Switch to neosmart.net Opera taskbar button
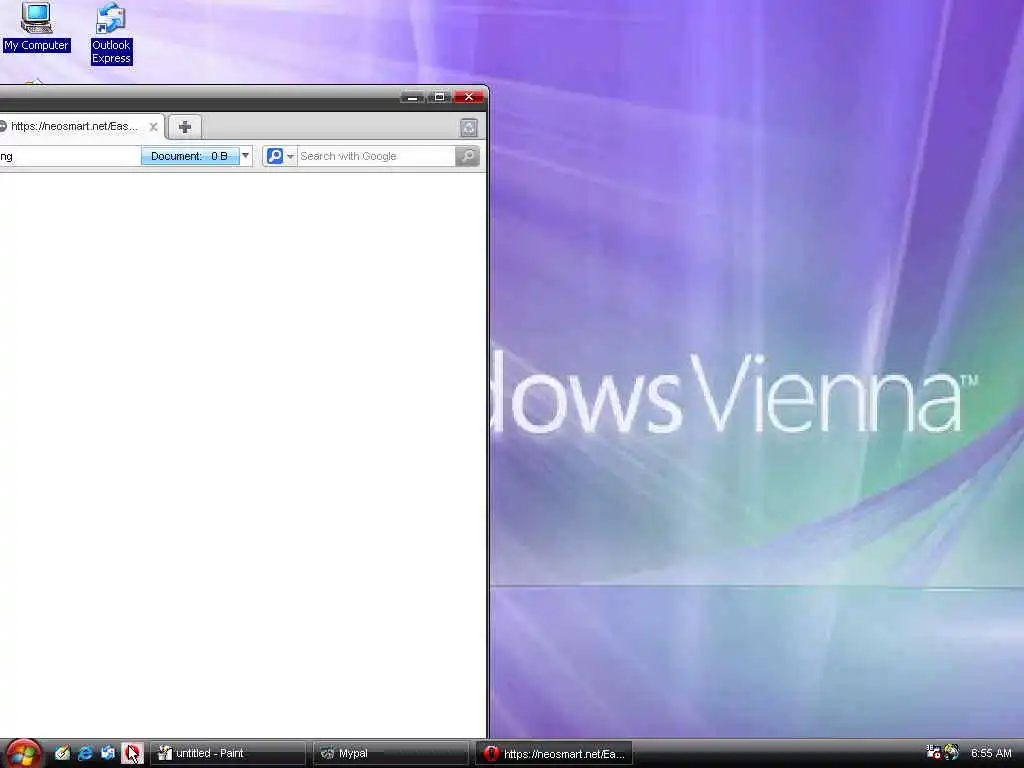 tap(554, 754)
